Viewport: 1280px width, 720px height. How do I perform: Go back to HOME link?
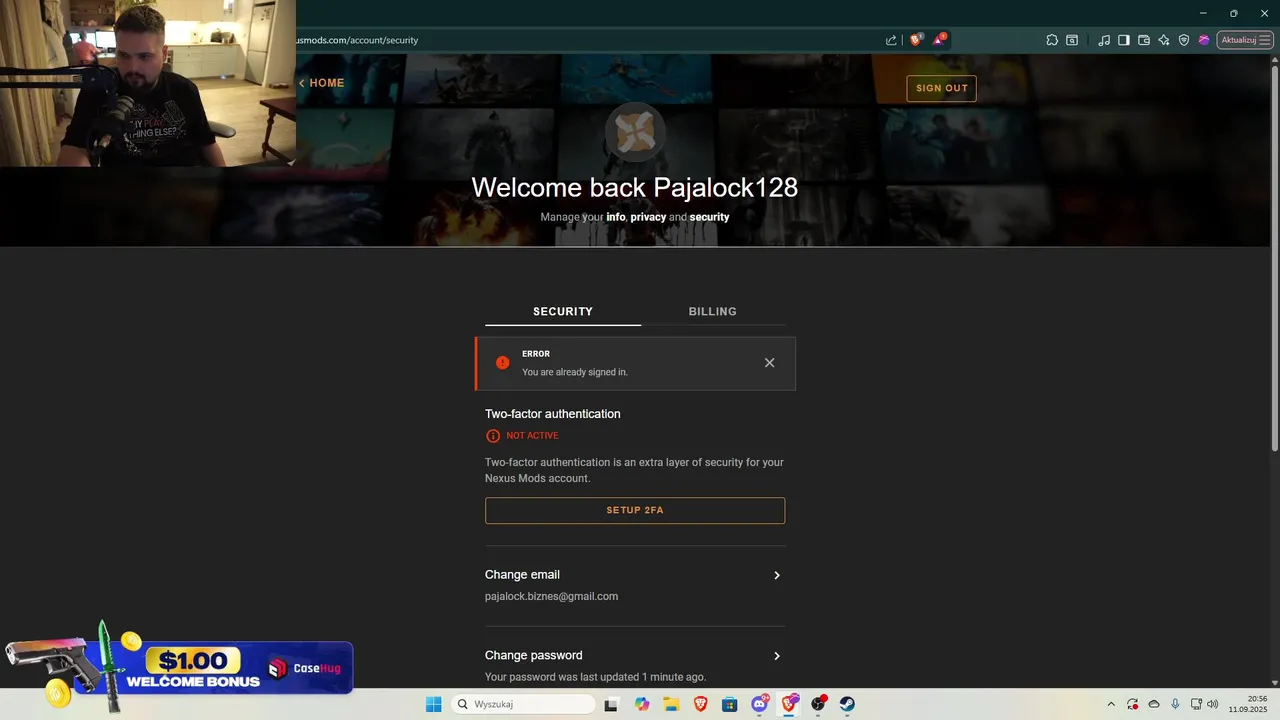322,83
